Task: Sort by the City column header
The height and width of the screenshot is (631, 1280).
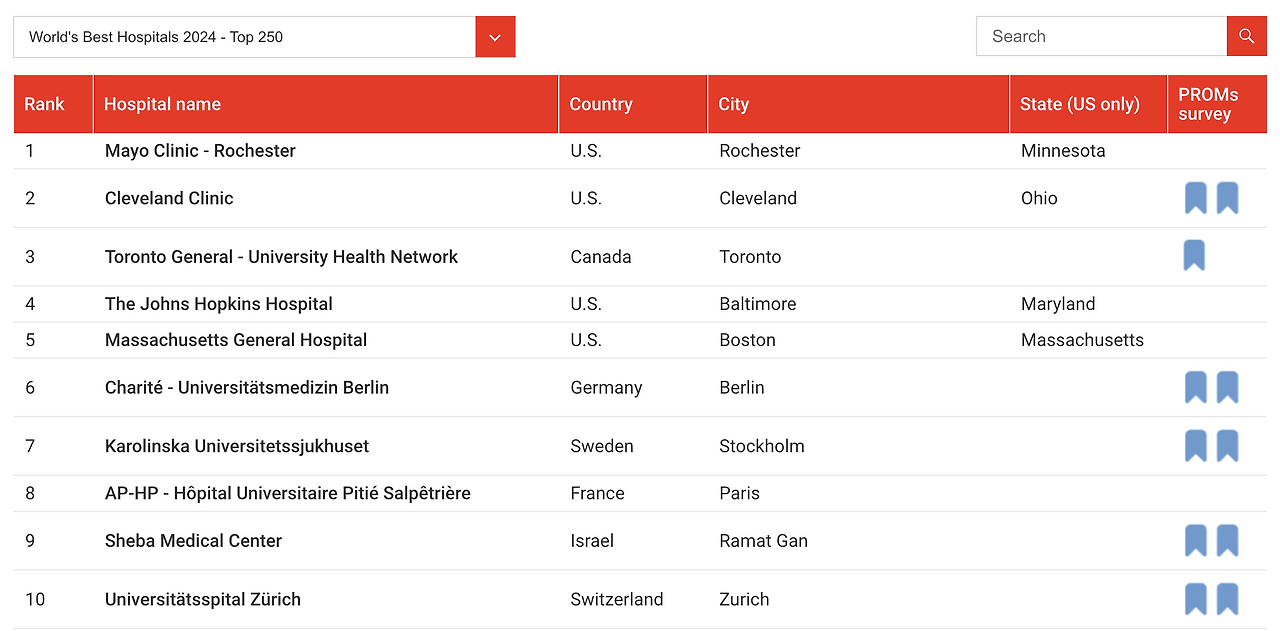Action: [858, 104]
